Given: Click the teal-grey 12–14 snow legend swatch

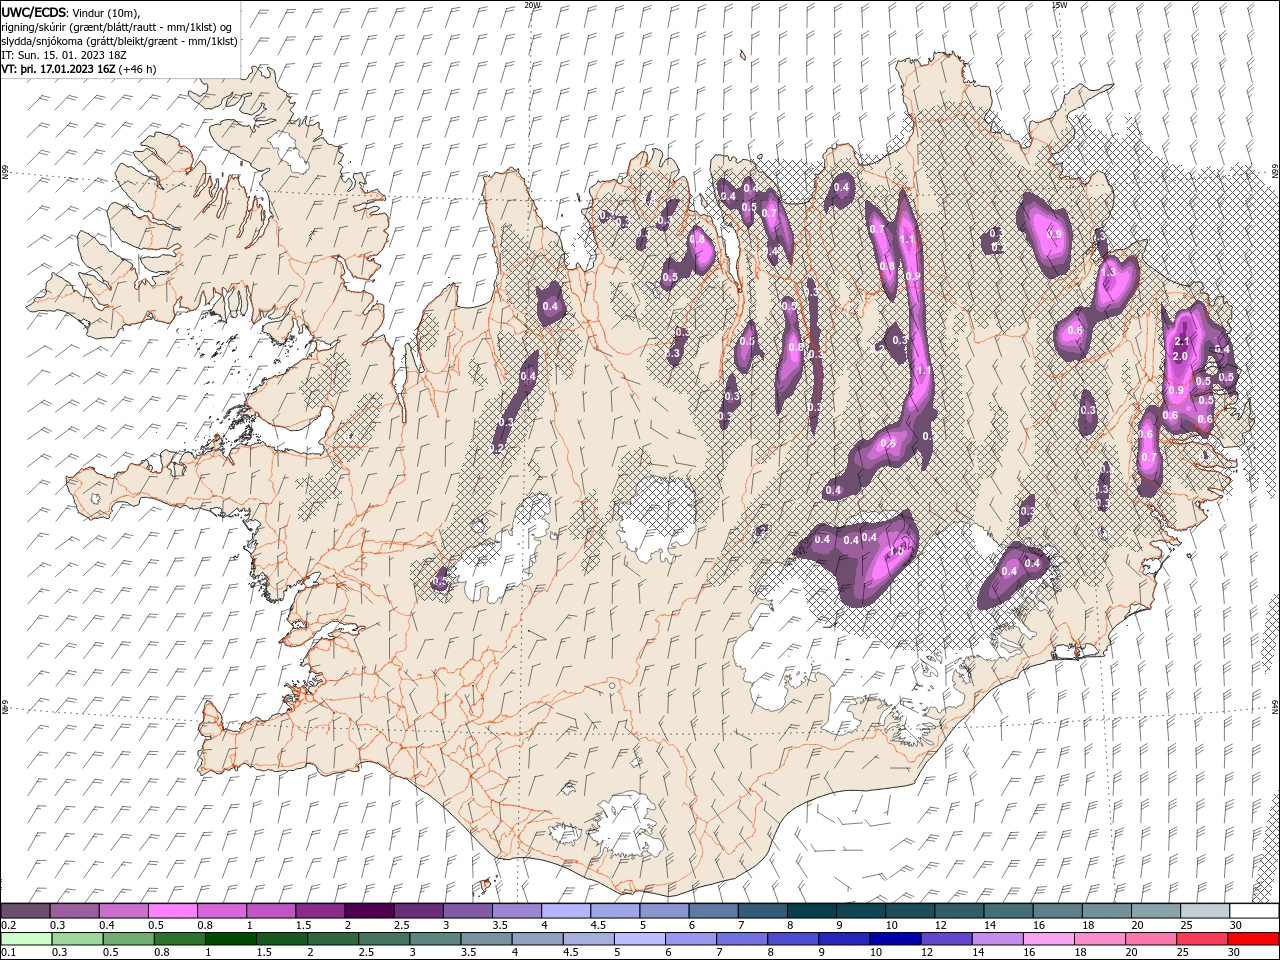Looking at the screenshot, I should tap(959, 911).
